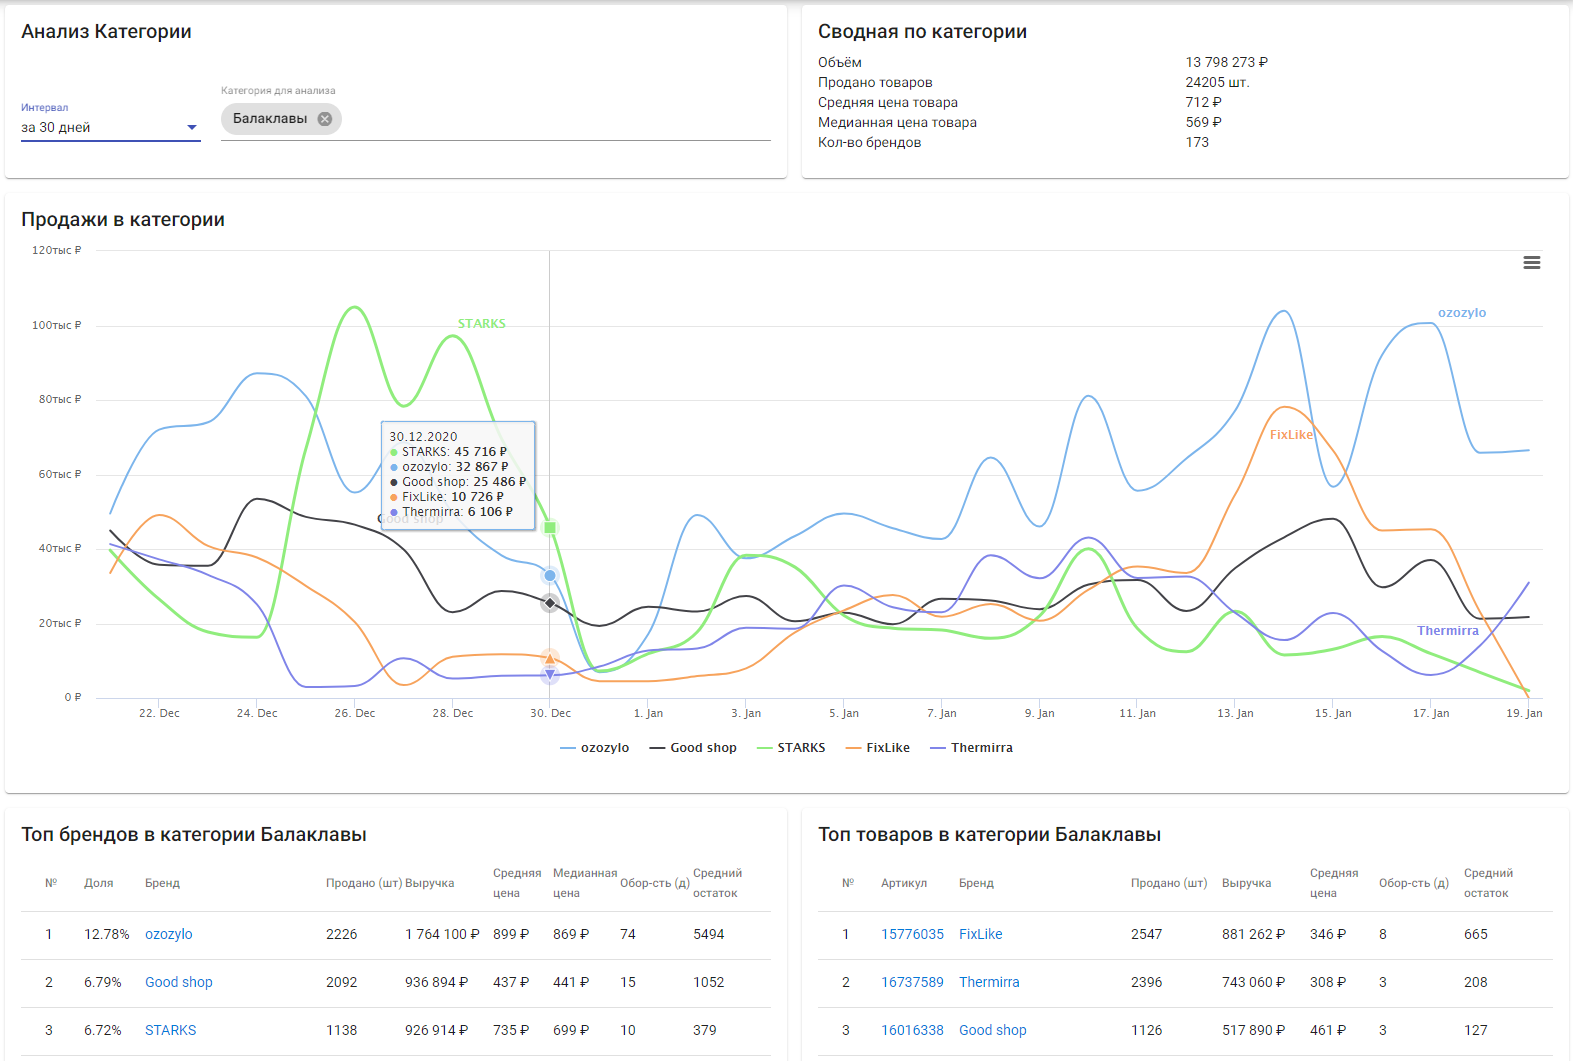Open STARKS brand link in table
The width and height of the screenshot is (1573, 1061).
pyautogui.click(x=170, y=1030)
